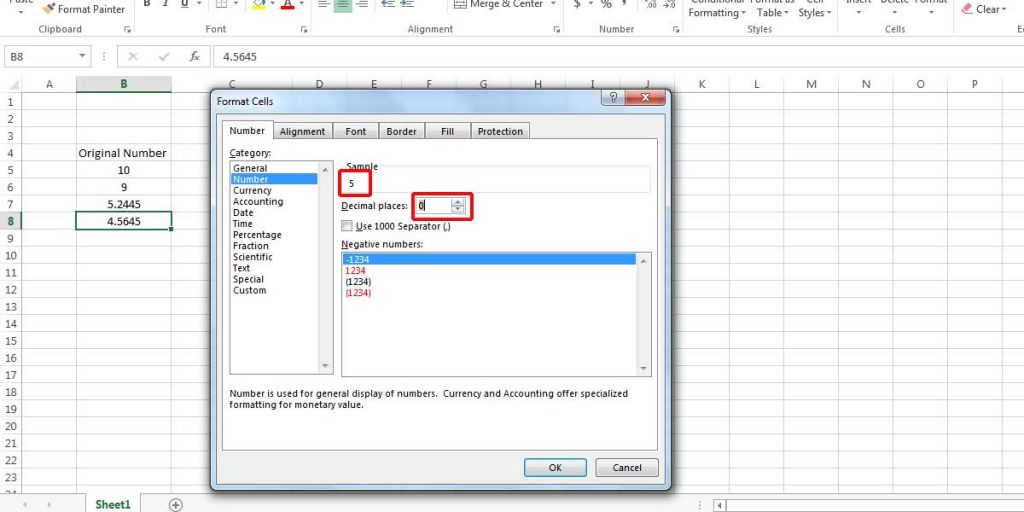The height and width of the screenshot is (512, 1024).
Task: Expand the Conditional Formatting menu
Action: coord(717,9)
